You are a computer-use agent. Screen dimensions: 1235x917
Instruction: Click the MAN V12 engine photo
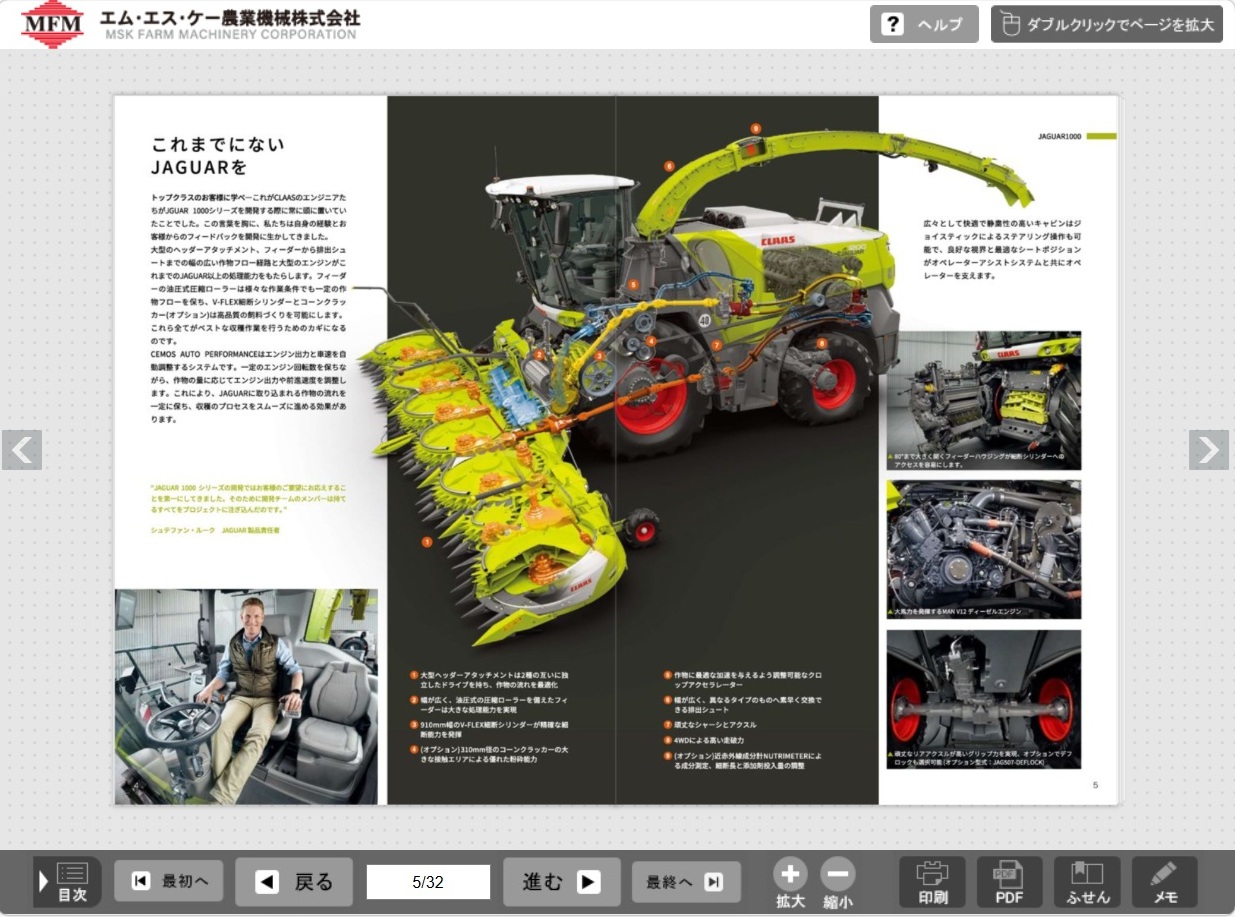984,549
